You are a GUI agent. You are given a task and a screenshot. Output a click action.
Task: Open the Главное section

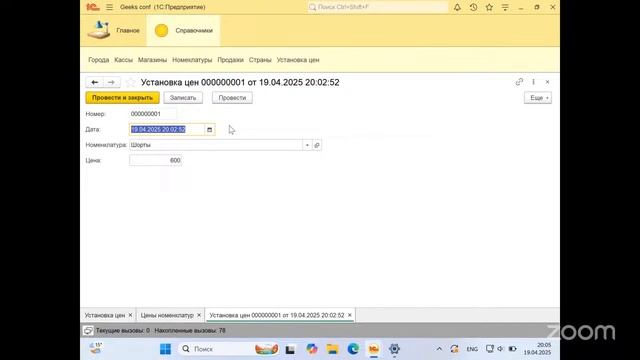pyautogui.click(x=114, y=31)
